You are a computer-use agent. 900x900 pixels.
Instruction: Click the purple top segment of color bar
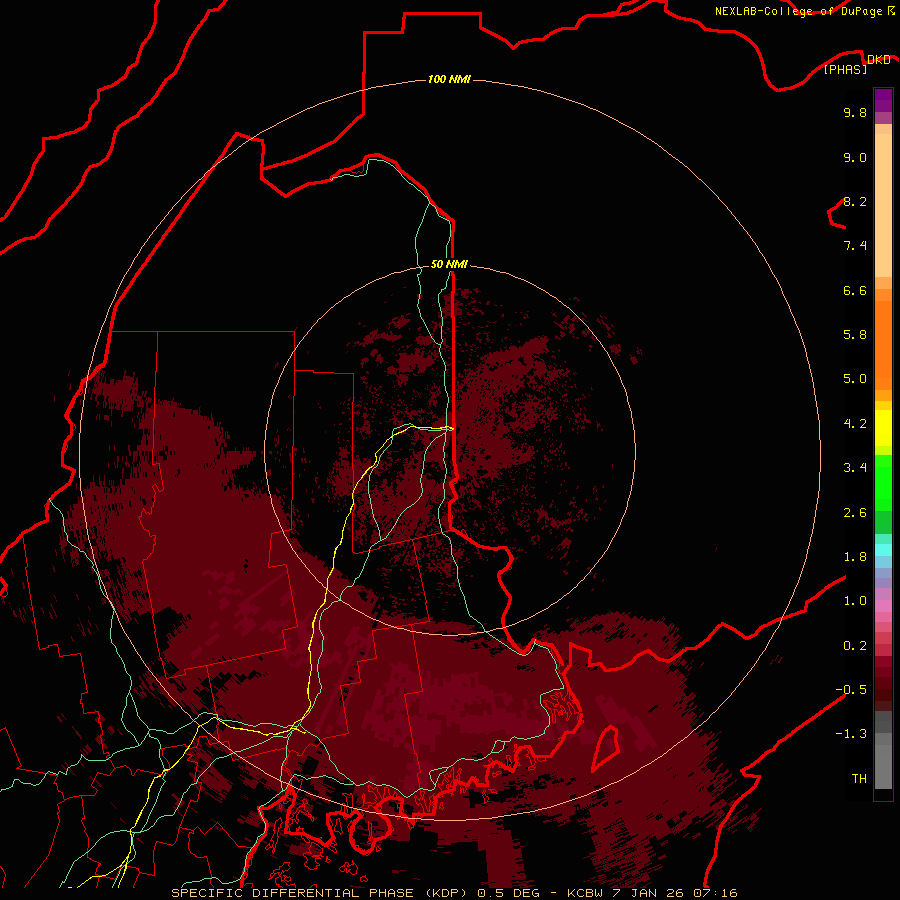coord(883,101)
